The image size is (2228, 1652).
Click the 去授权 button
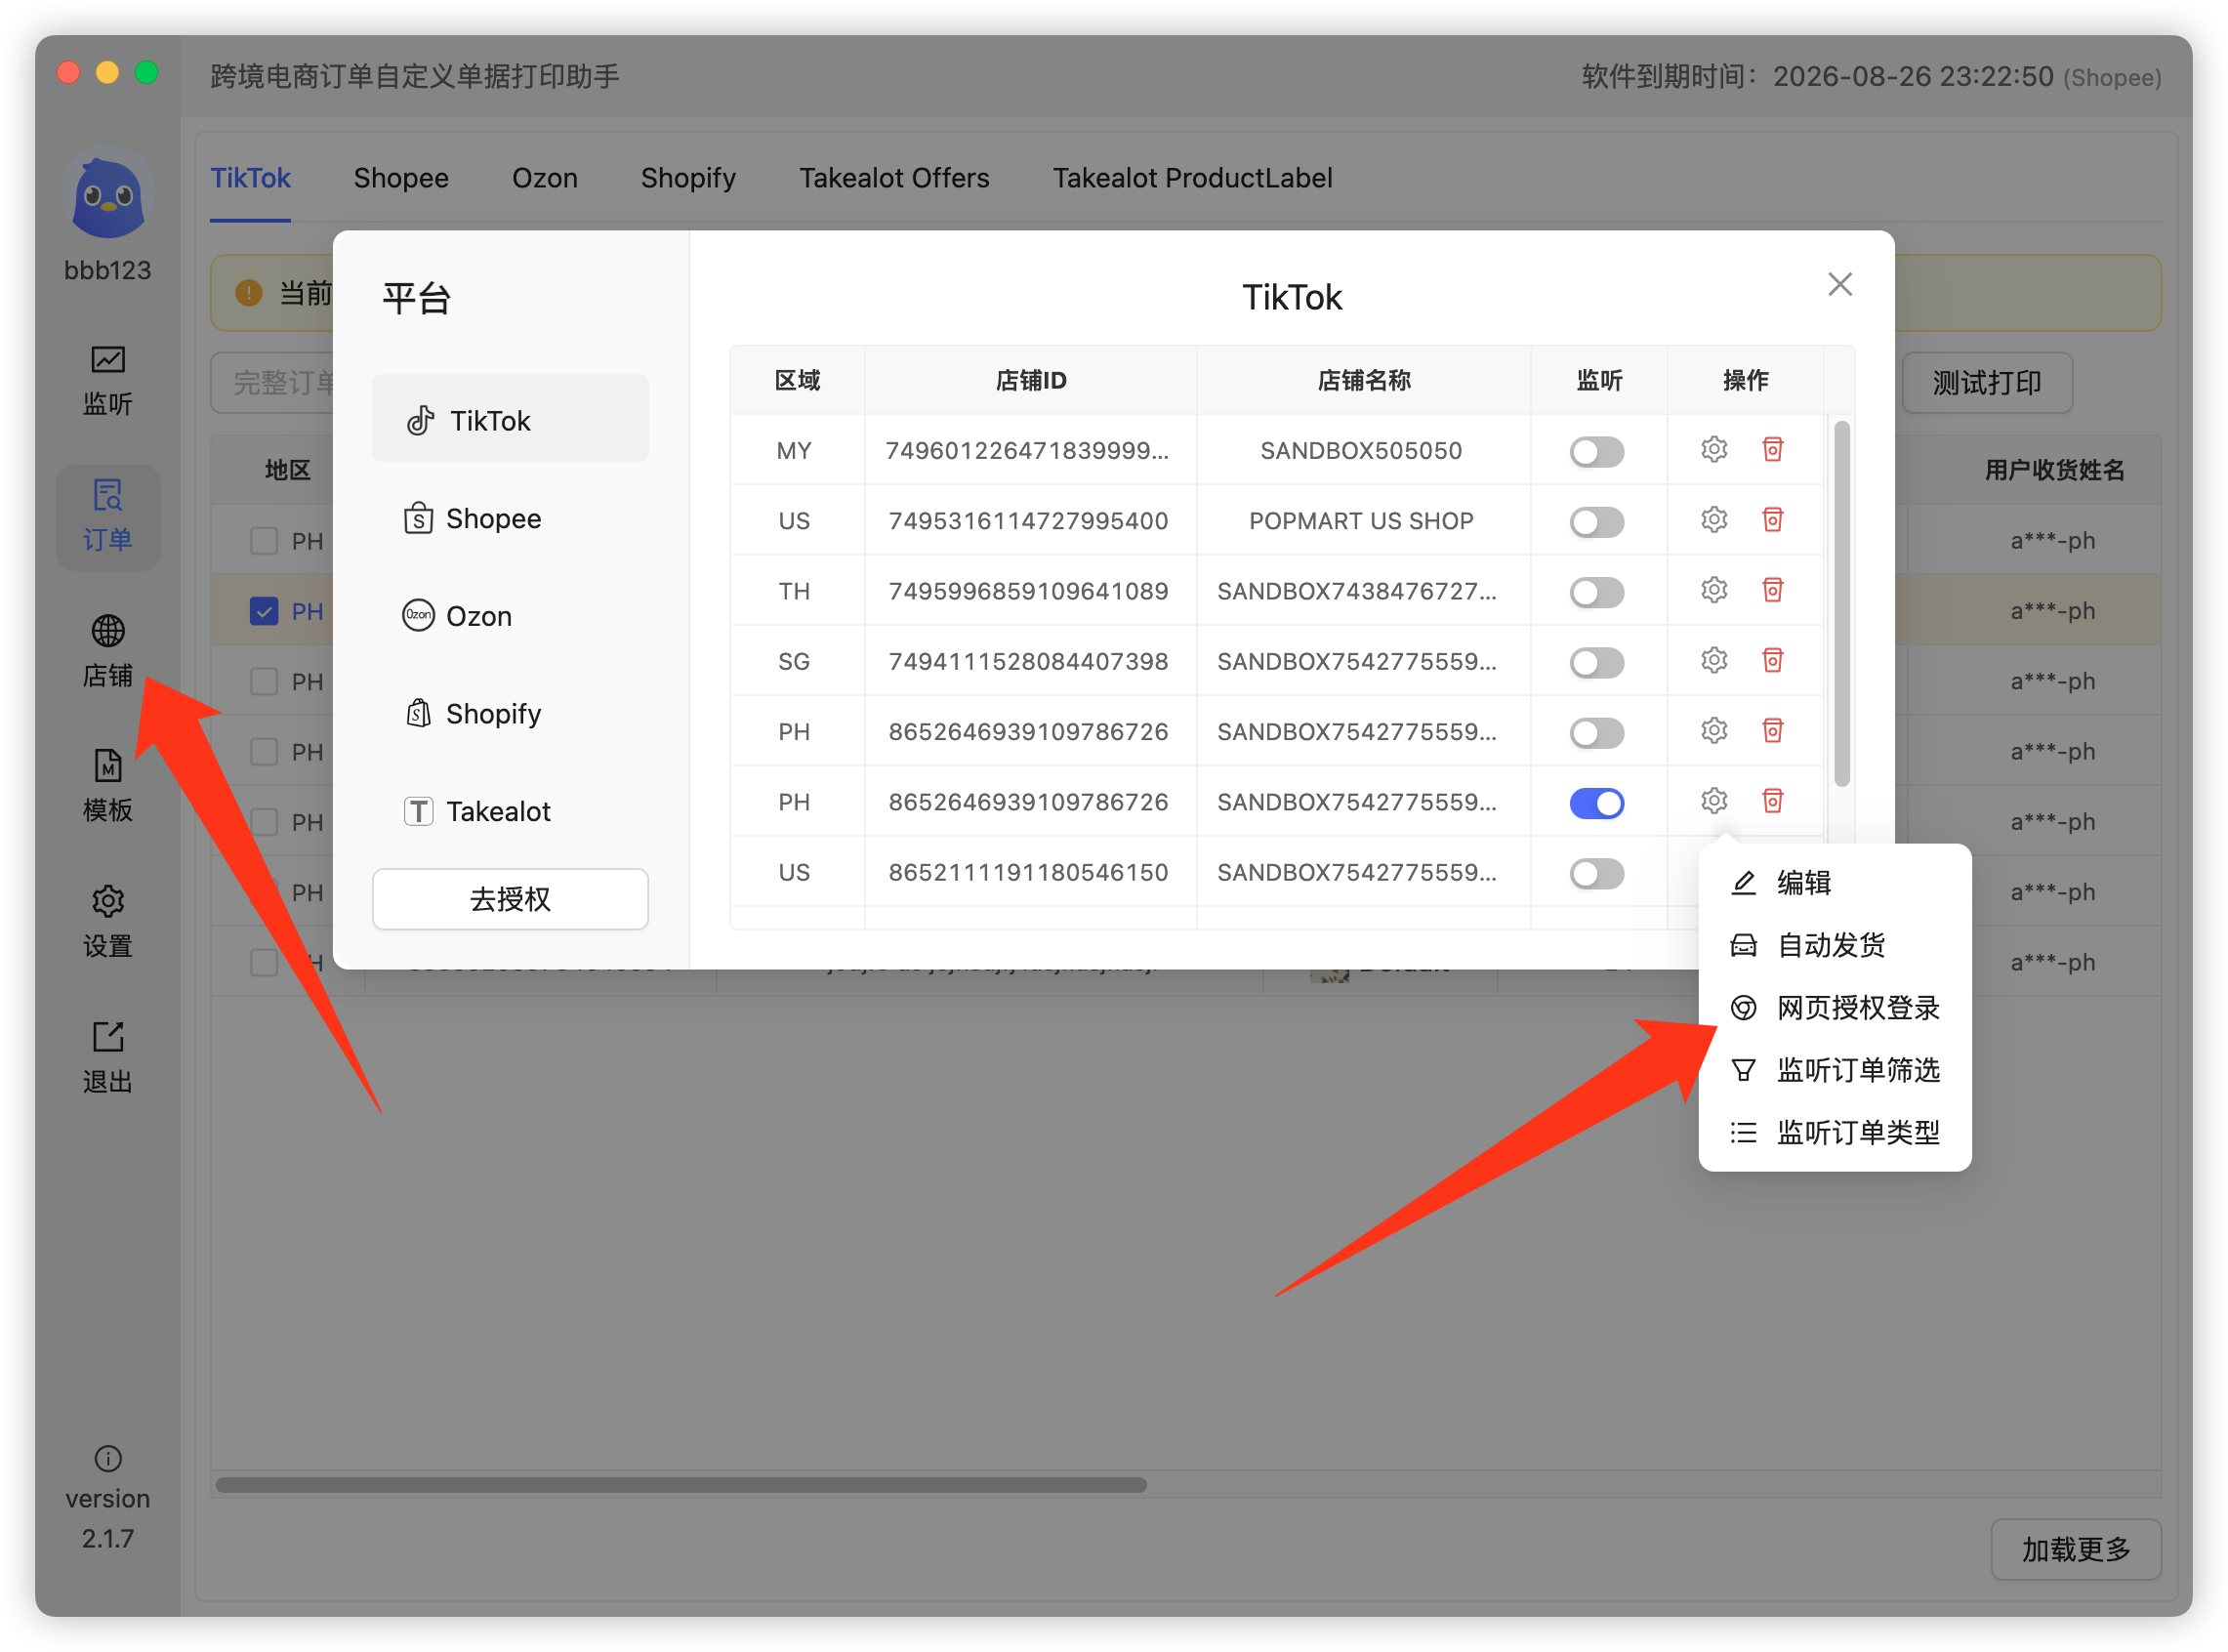[x=510, y=899]
